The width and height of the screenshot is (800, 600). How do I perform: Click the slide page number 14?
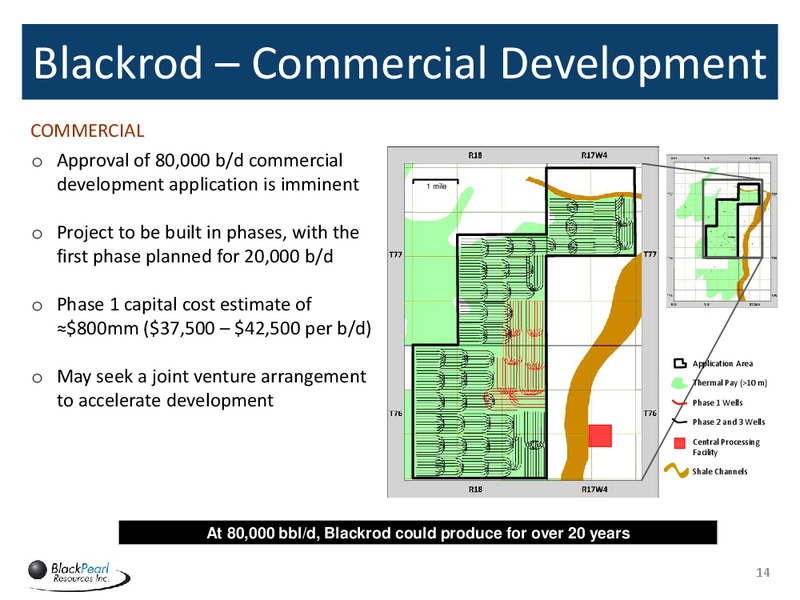763,572
